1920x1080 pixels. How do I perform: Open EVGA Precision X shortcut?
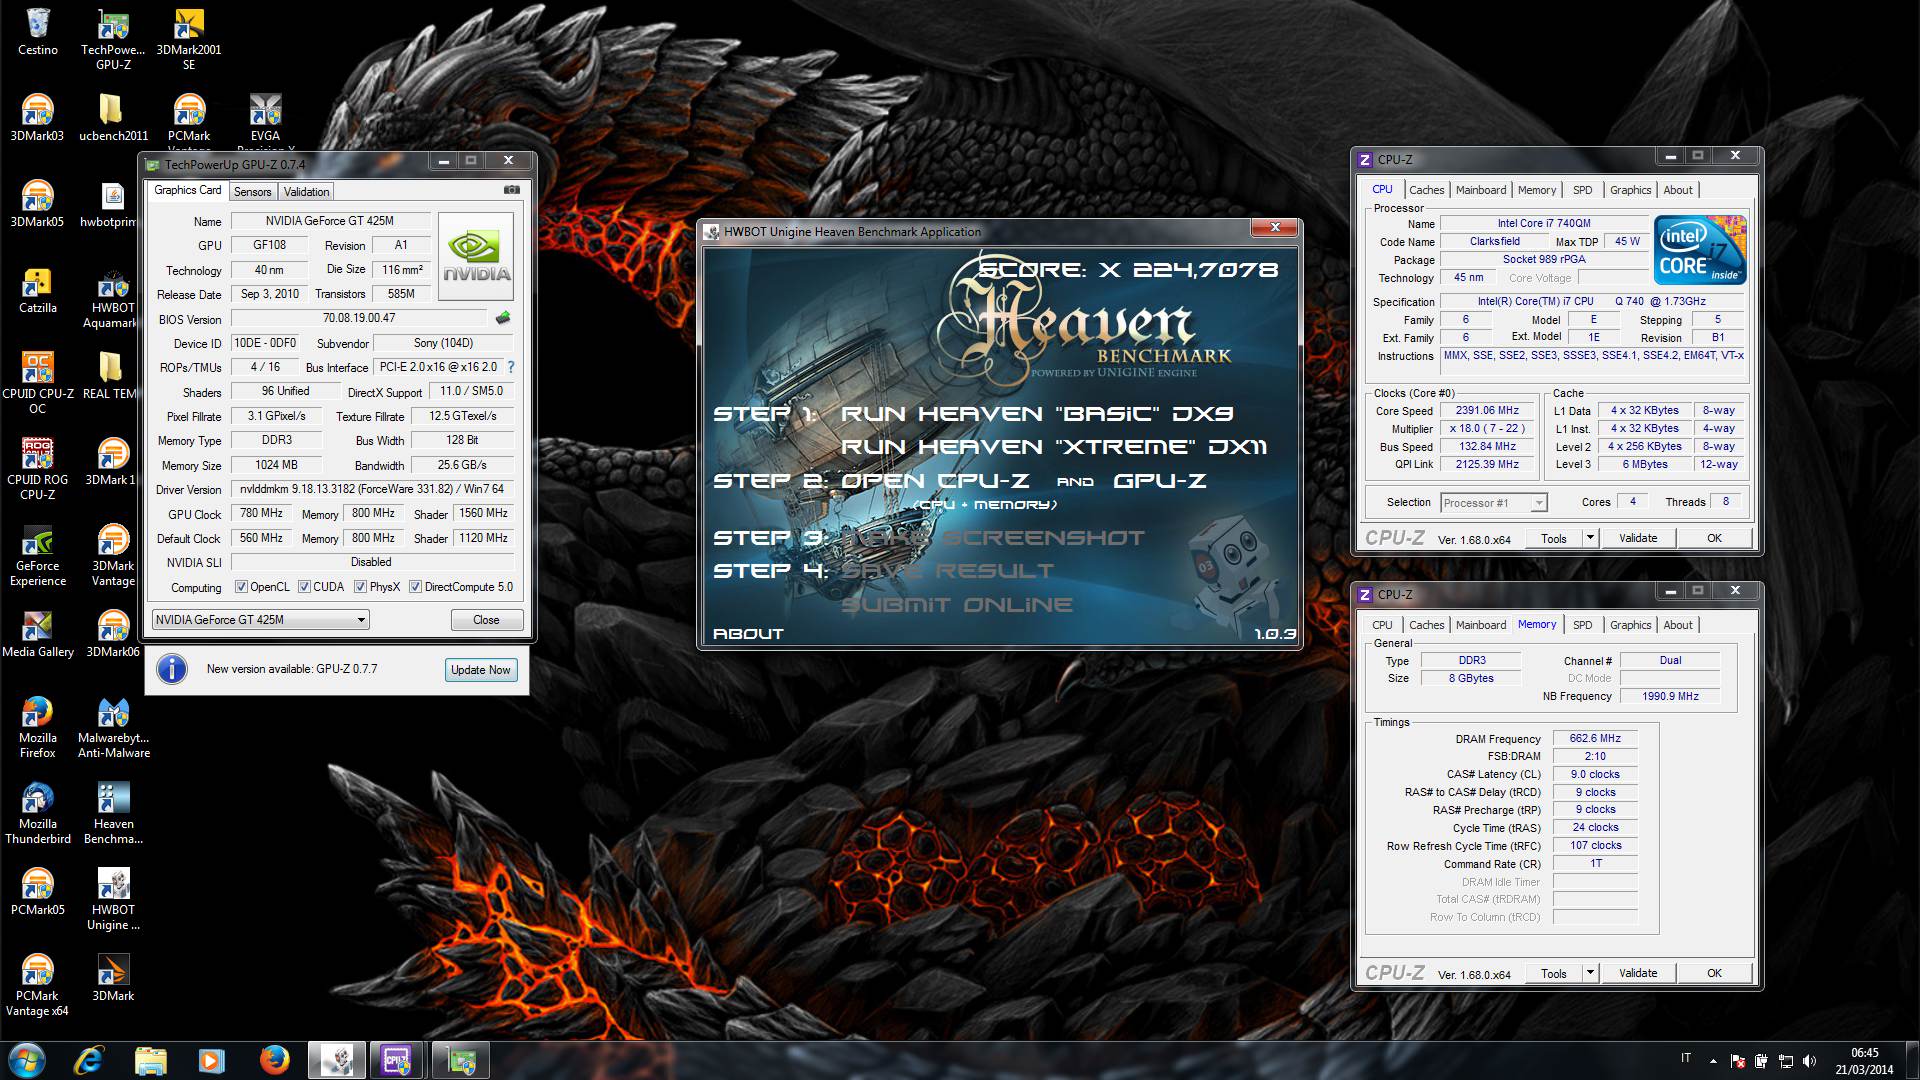265,122
